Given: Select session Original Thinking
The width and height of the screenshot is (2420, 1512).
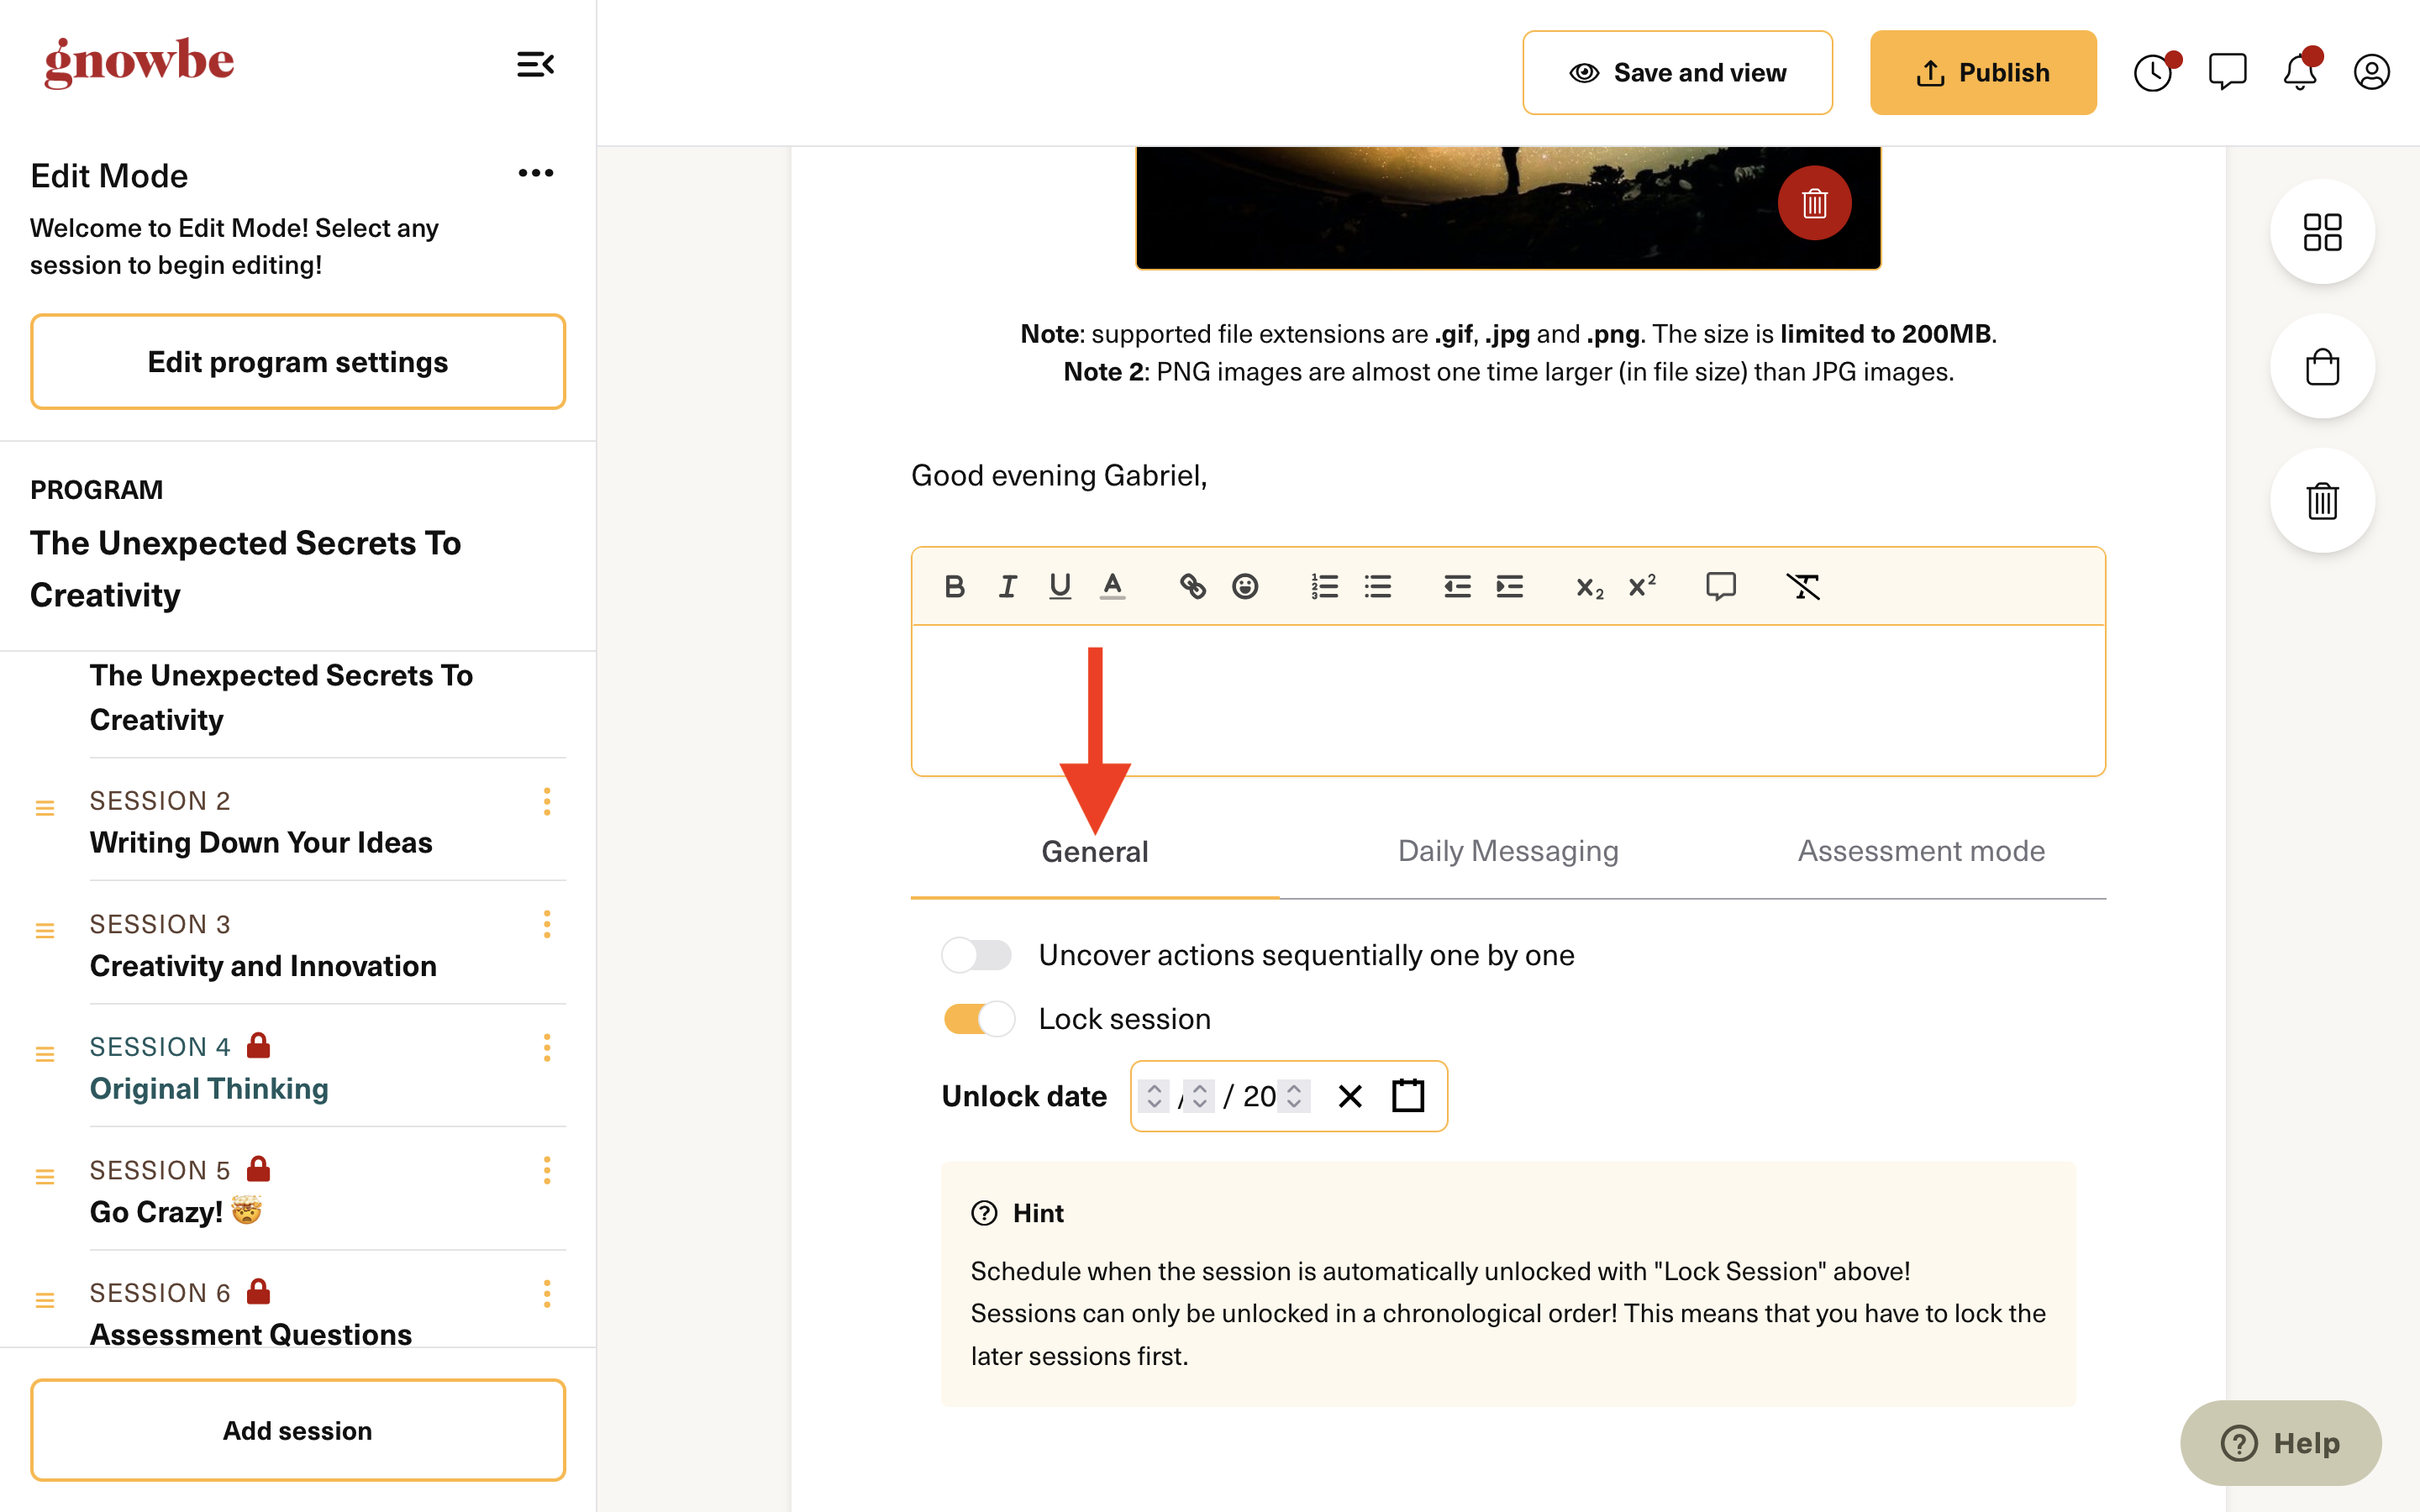Looking at the screenshot, I should pyautogui.click(x=209, y=1088).
